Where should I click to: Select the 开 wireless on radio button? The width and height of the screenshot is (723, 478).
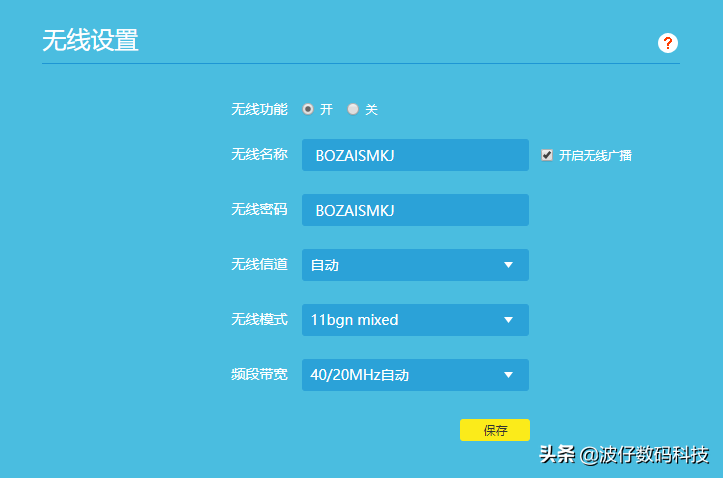[x=308, y=109]
